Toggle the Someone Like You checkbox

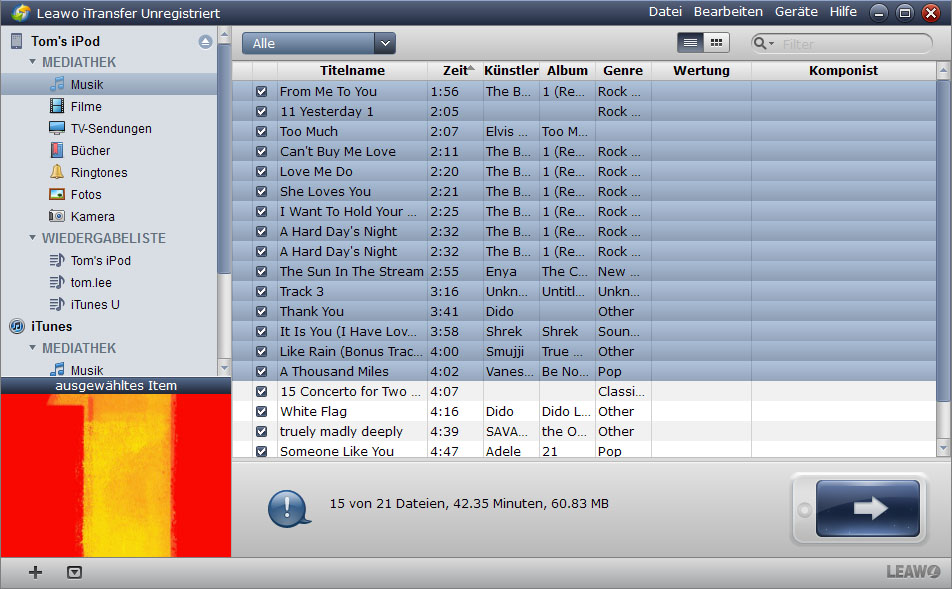click(x=262, y=451)
